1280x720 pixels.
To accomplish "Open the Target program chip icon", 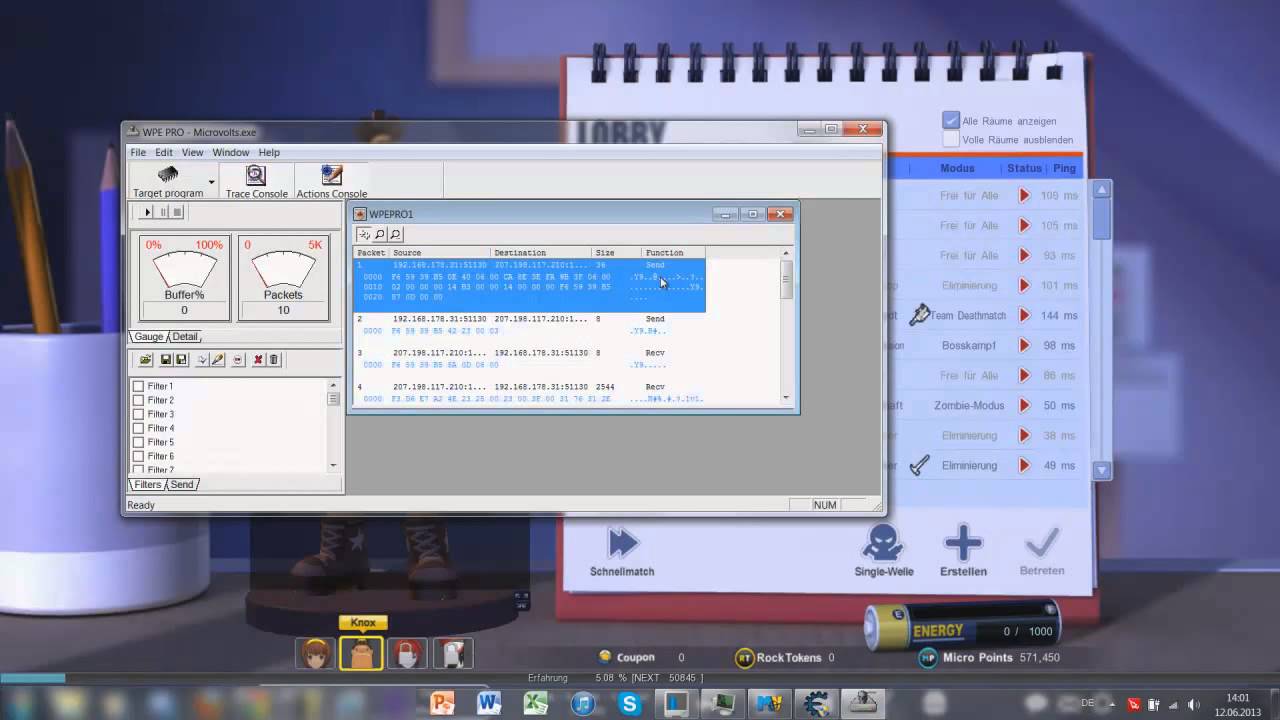I will click(x=168, y=175).
